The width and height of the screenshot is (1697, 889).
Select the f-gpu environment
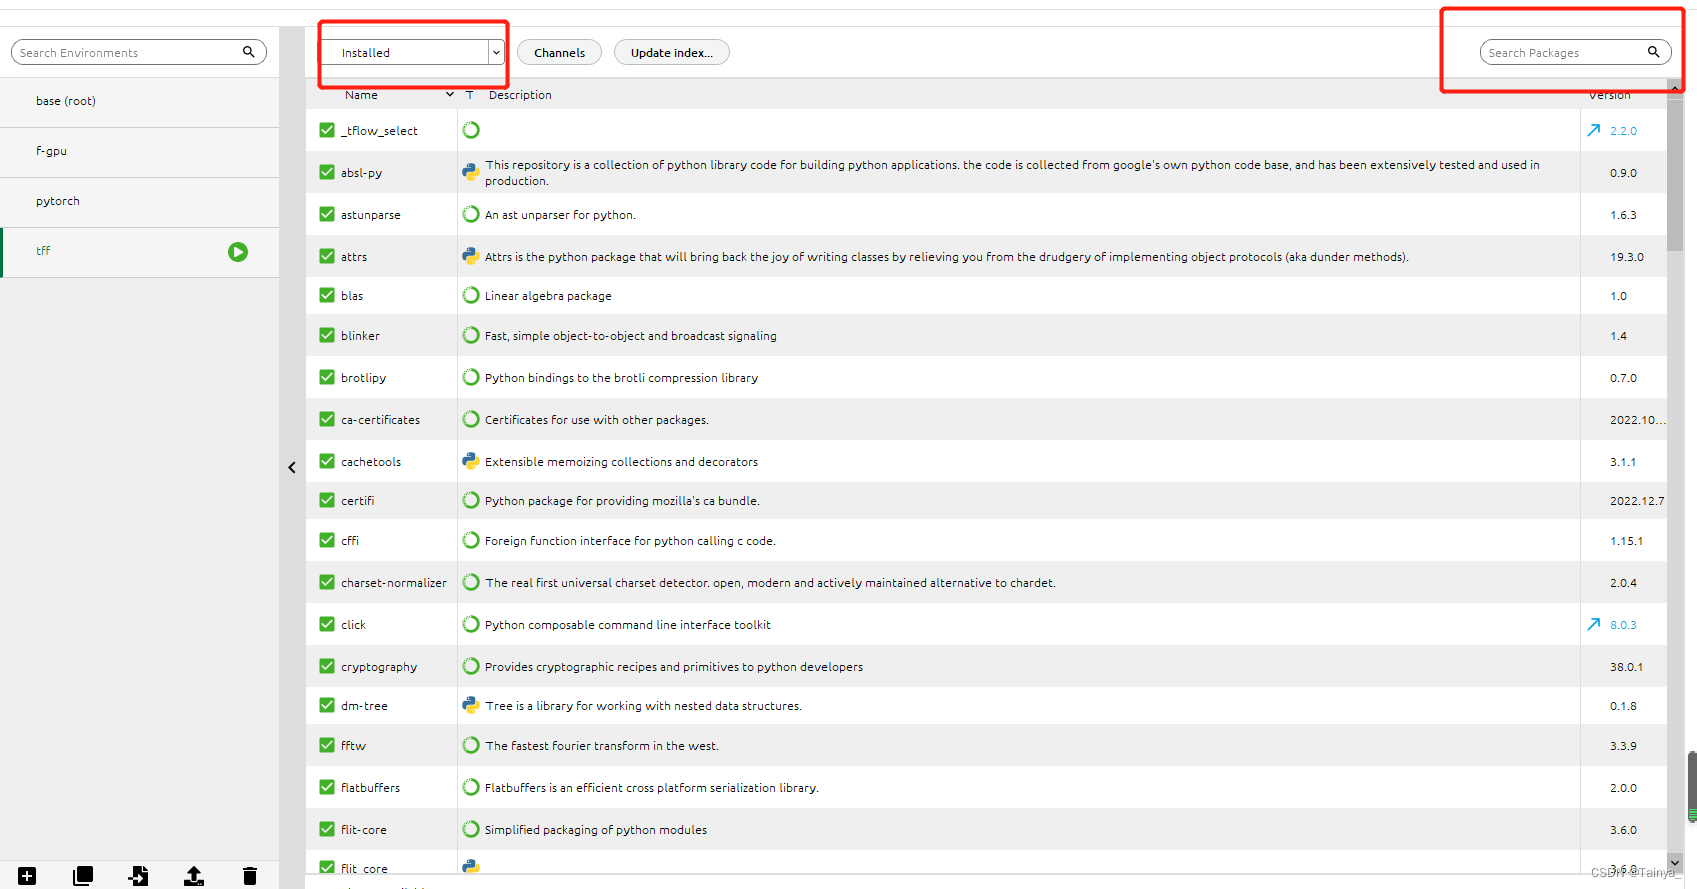tap(140, 152)
